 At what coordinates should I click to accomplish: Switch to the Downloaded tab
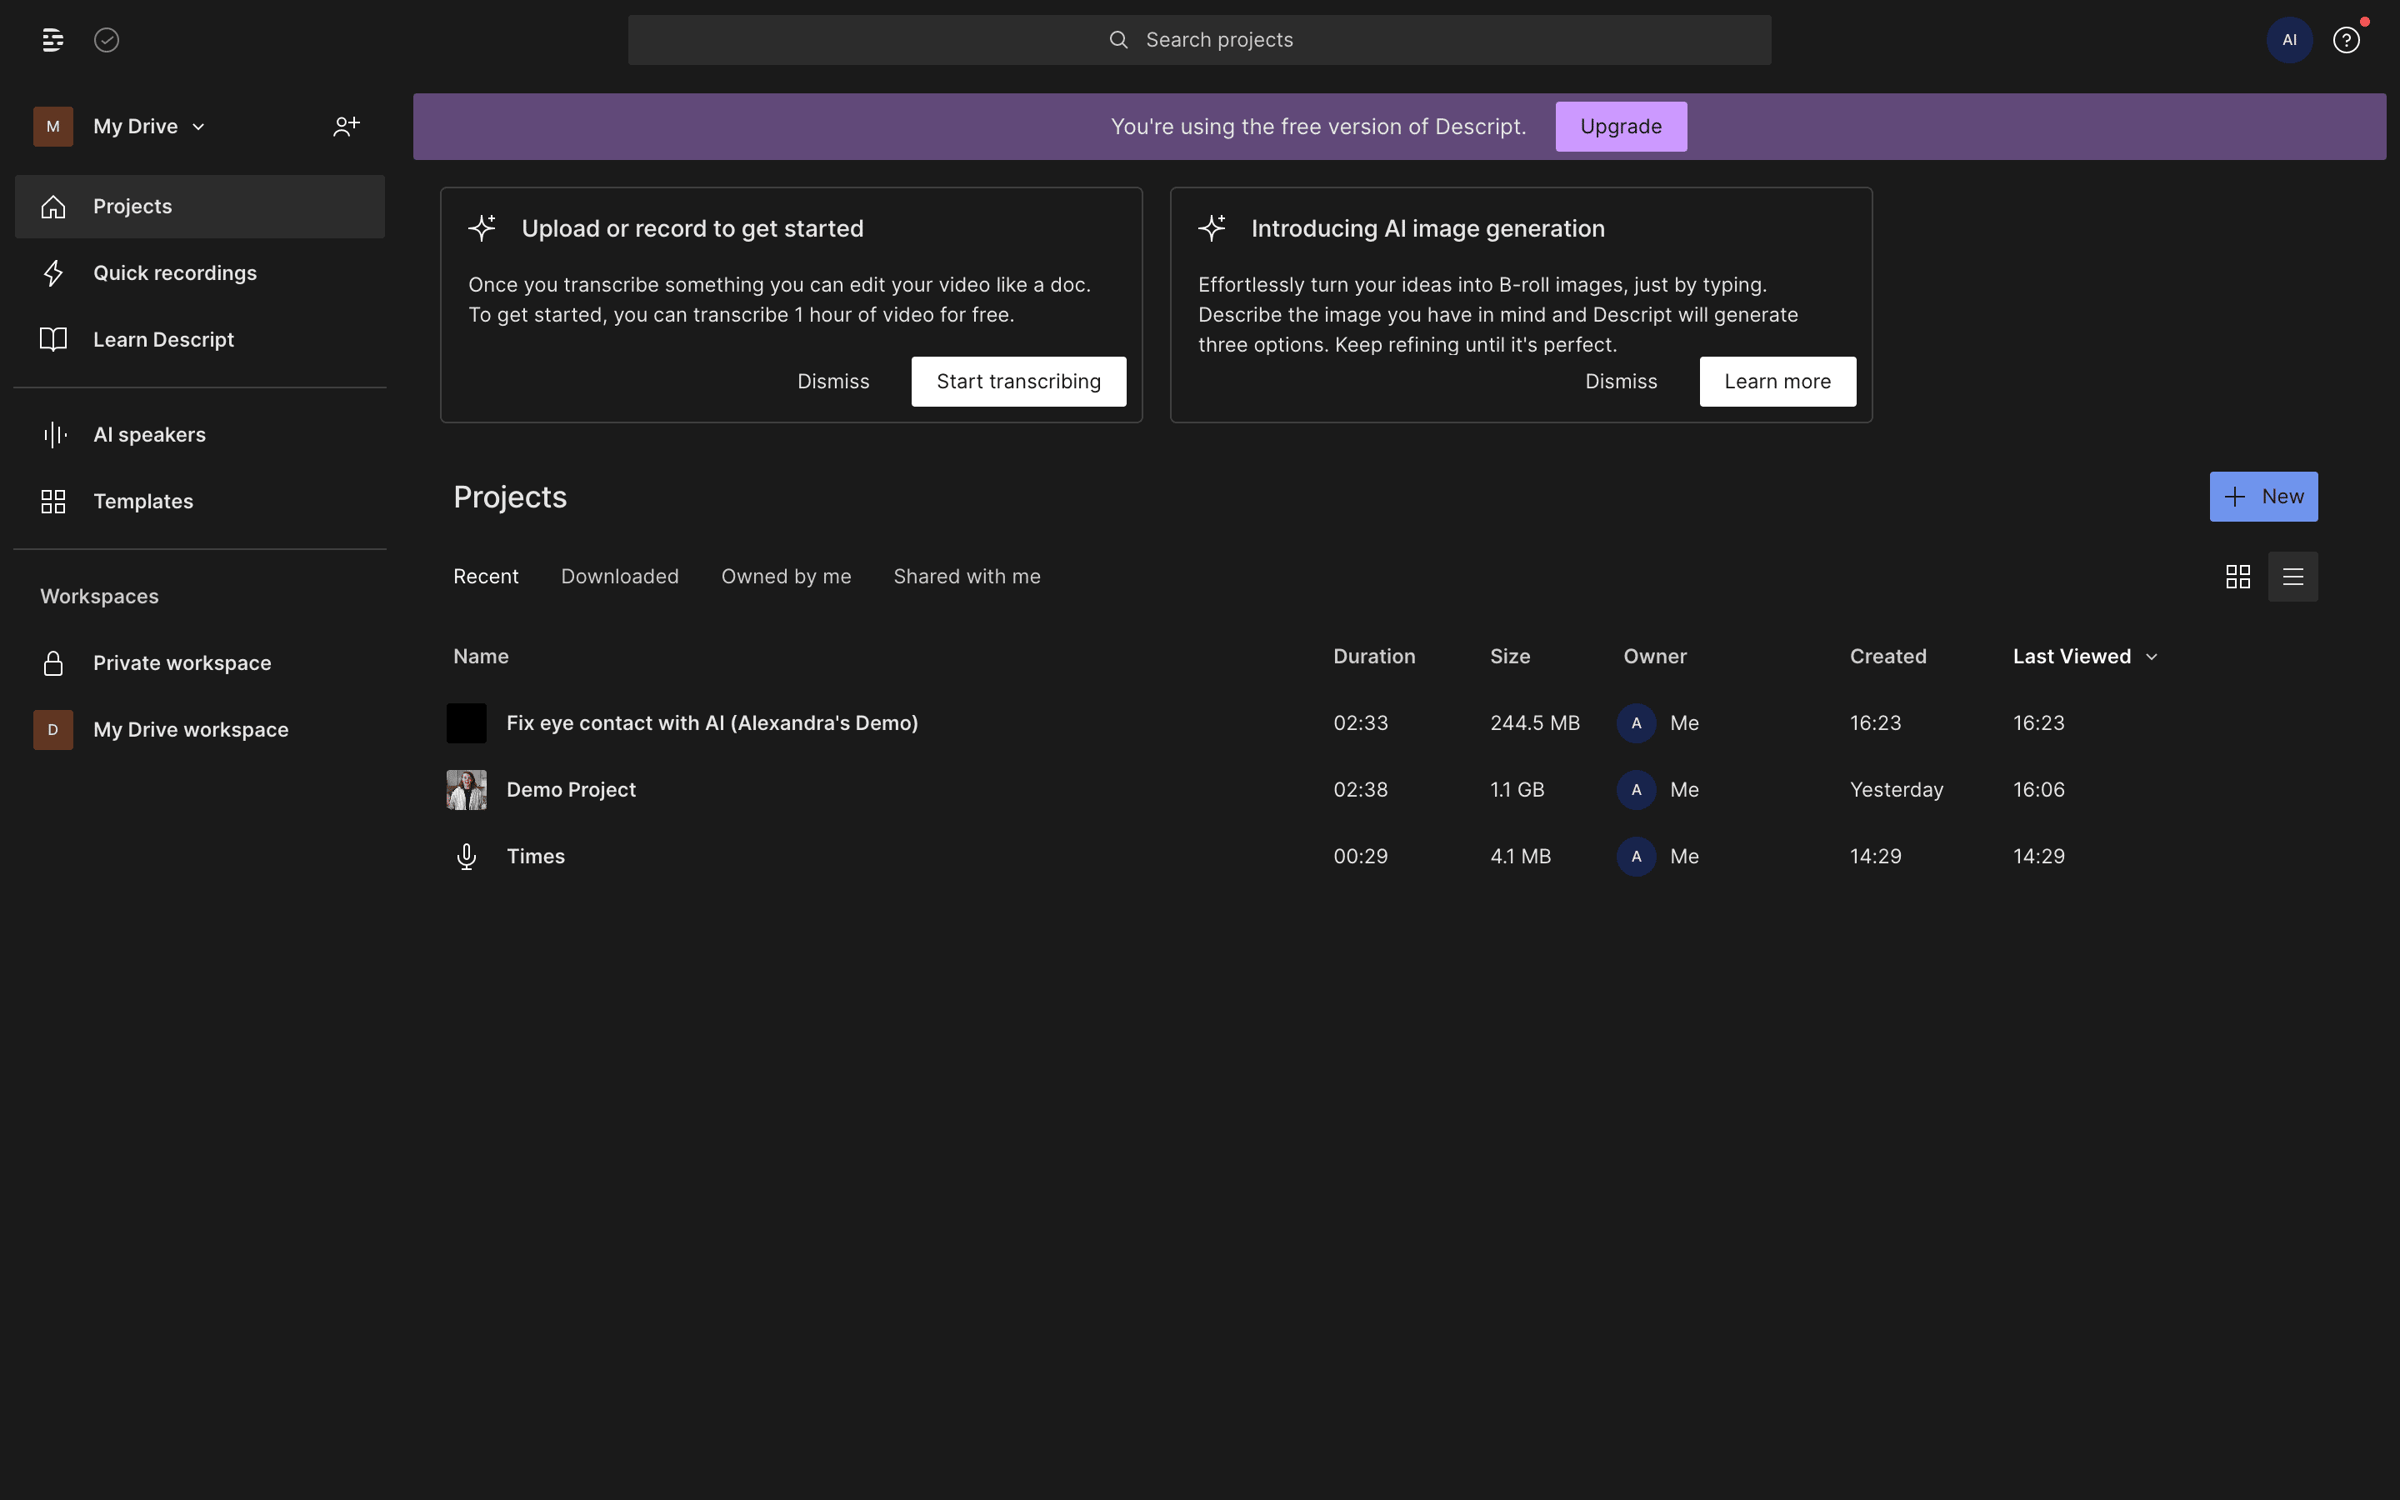(x=620, y=576)
